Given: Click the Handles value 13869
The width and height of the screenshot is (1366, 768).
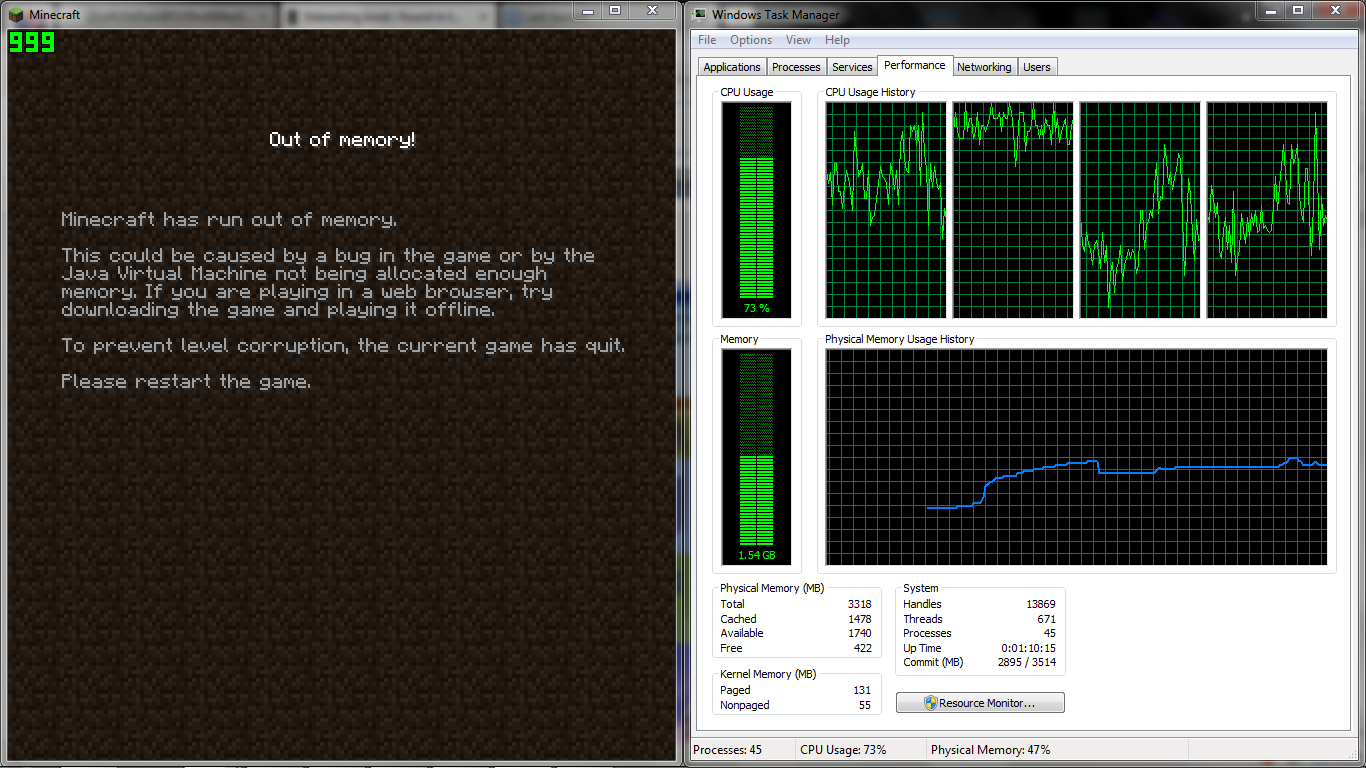Looking at the screenshot, I should click(1039, 604).
